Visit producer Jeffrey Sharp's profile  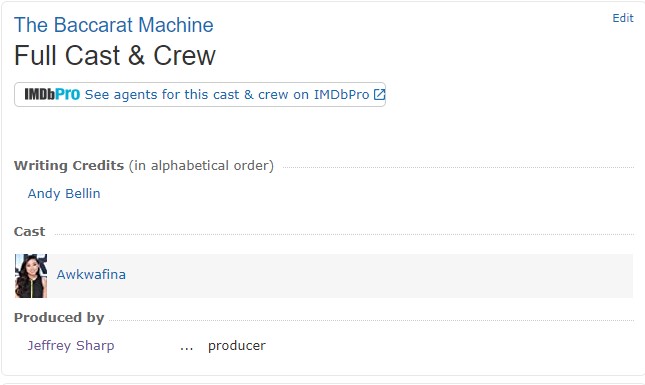coord(71,346)
